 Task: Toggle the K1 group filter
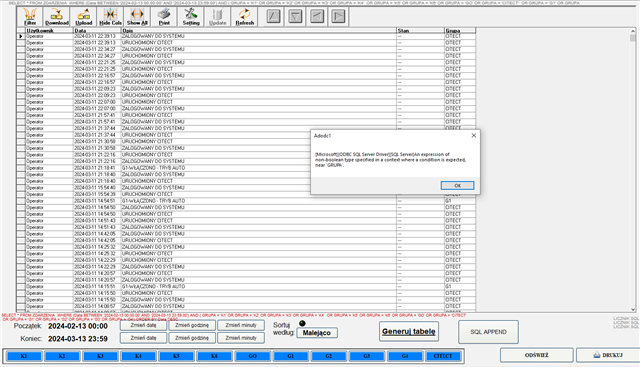click(x=23, y=356)
